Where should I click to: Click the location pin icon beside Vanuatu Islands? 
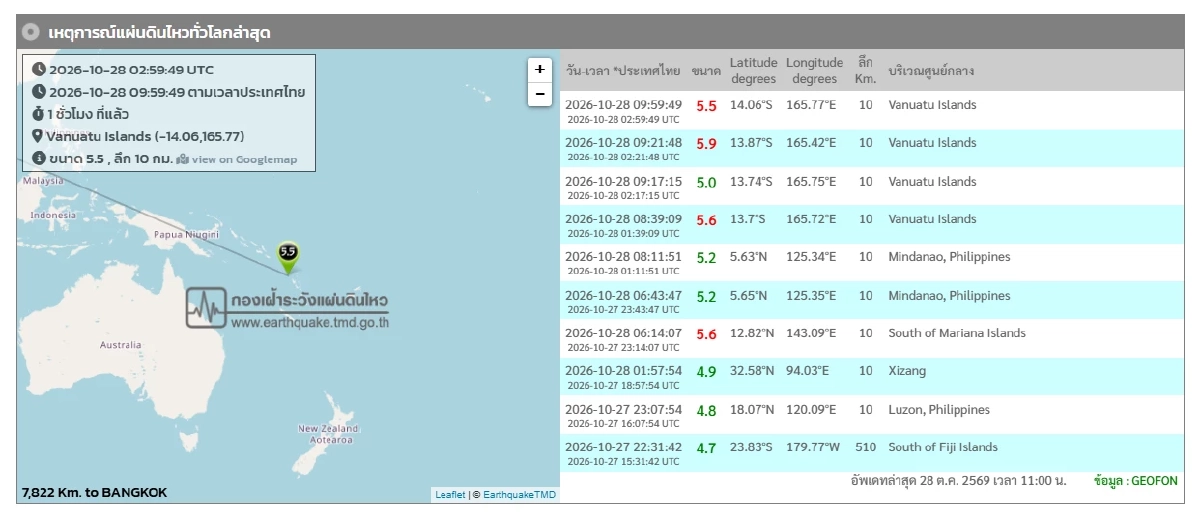(38, 136)
